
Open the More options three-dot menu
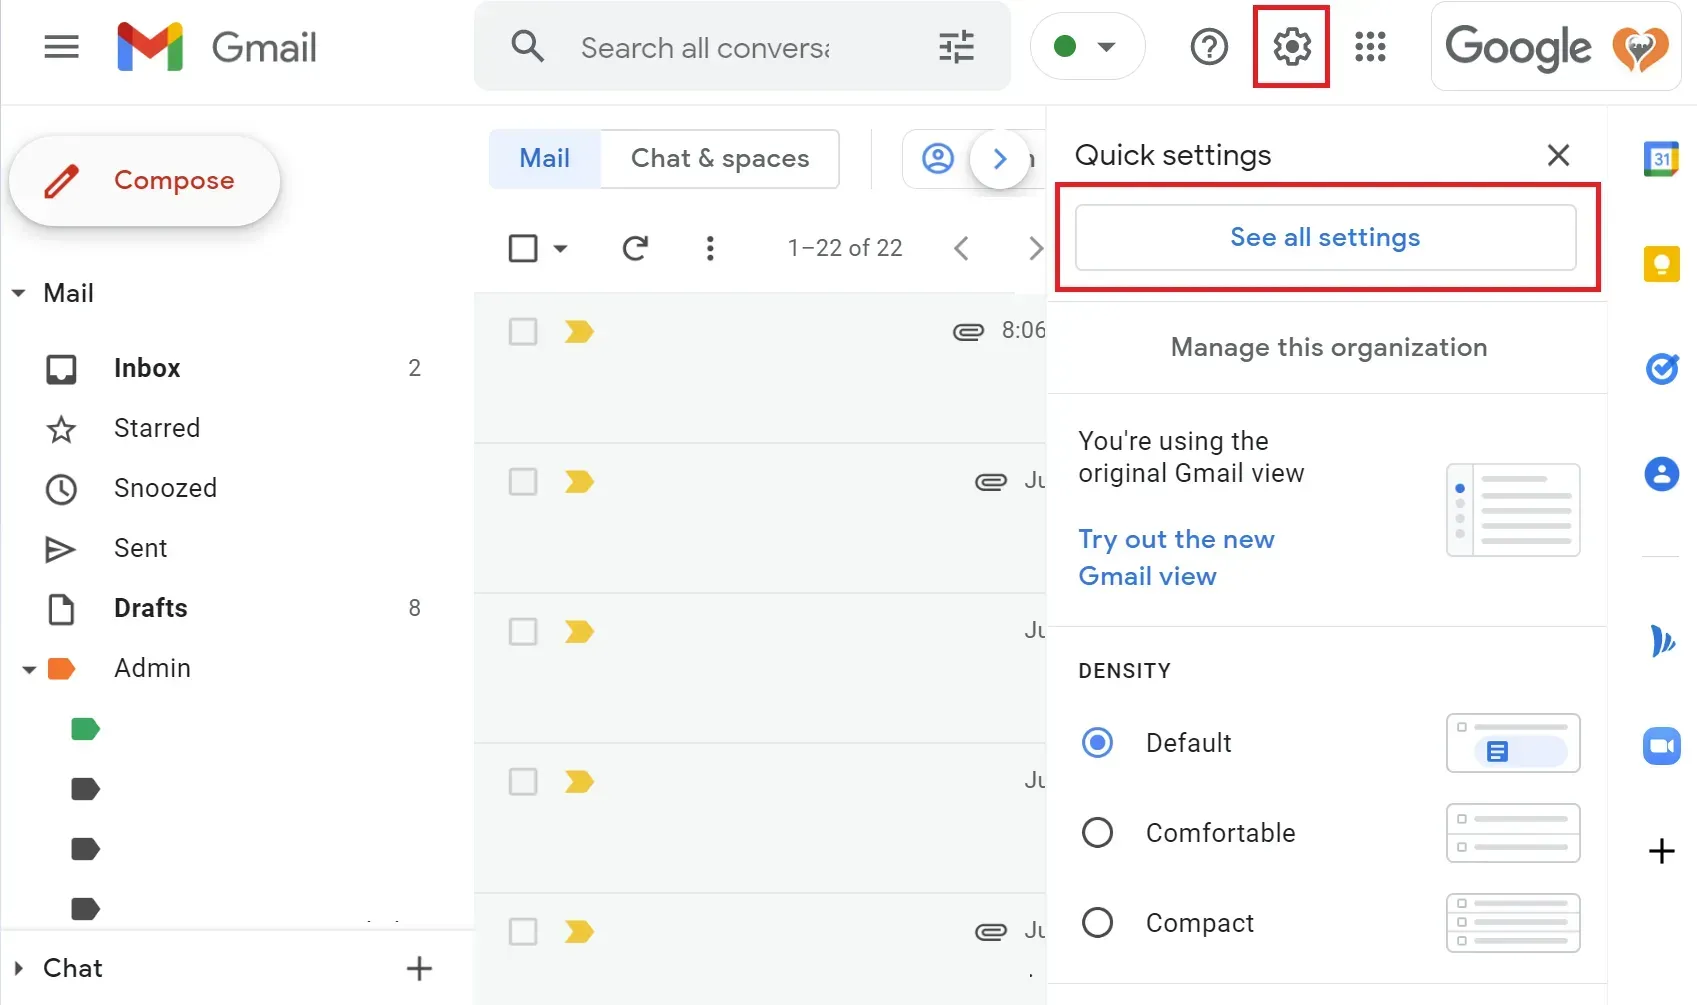[710, 248]
